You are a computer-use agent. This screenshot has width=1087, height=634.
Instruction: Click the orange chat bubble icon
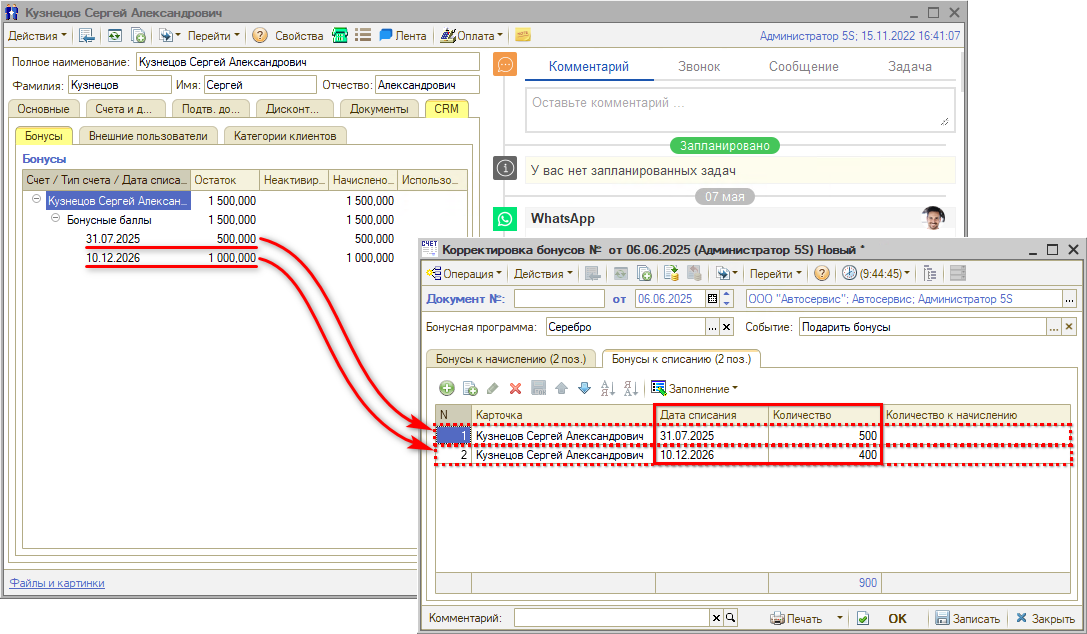pyautogui.click(x=506, y=65)
